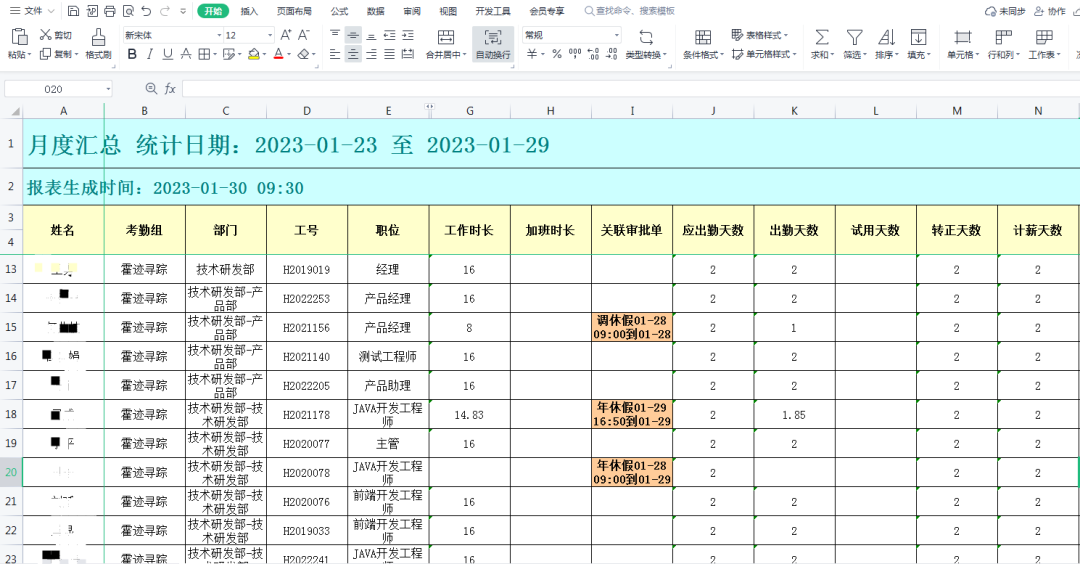The image size is (1080, 564).
Task: Click the Print icon in quick access toolbar
Action: 110,11
